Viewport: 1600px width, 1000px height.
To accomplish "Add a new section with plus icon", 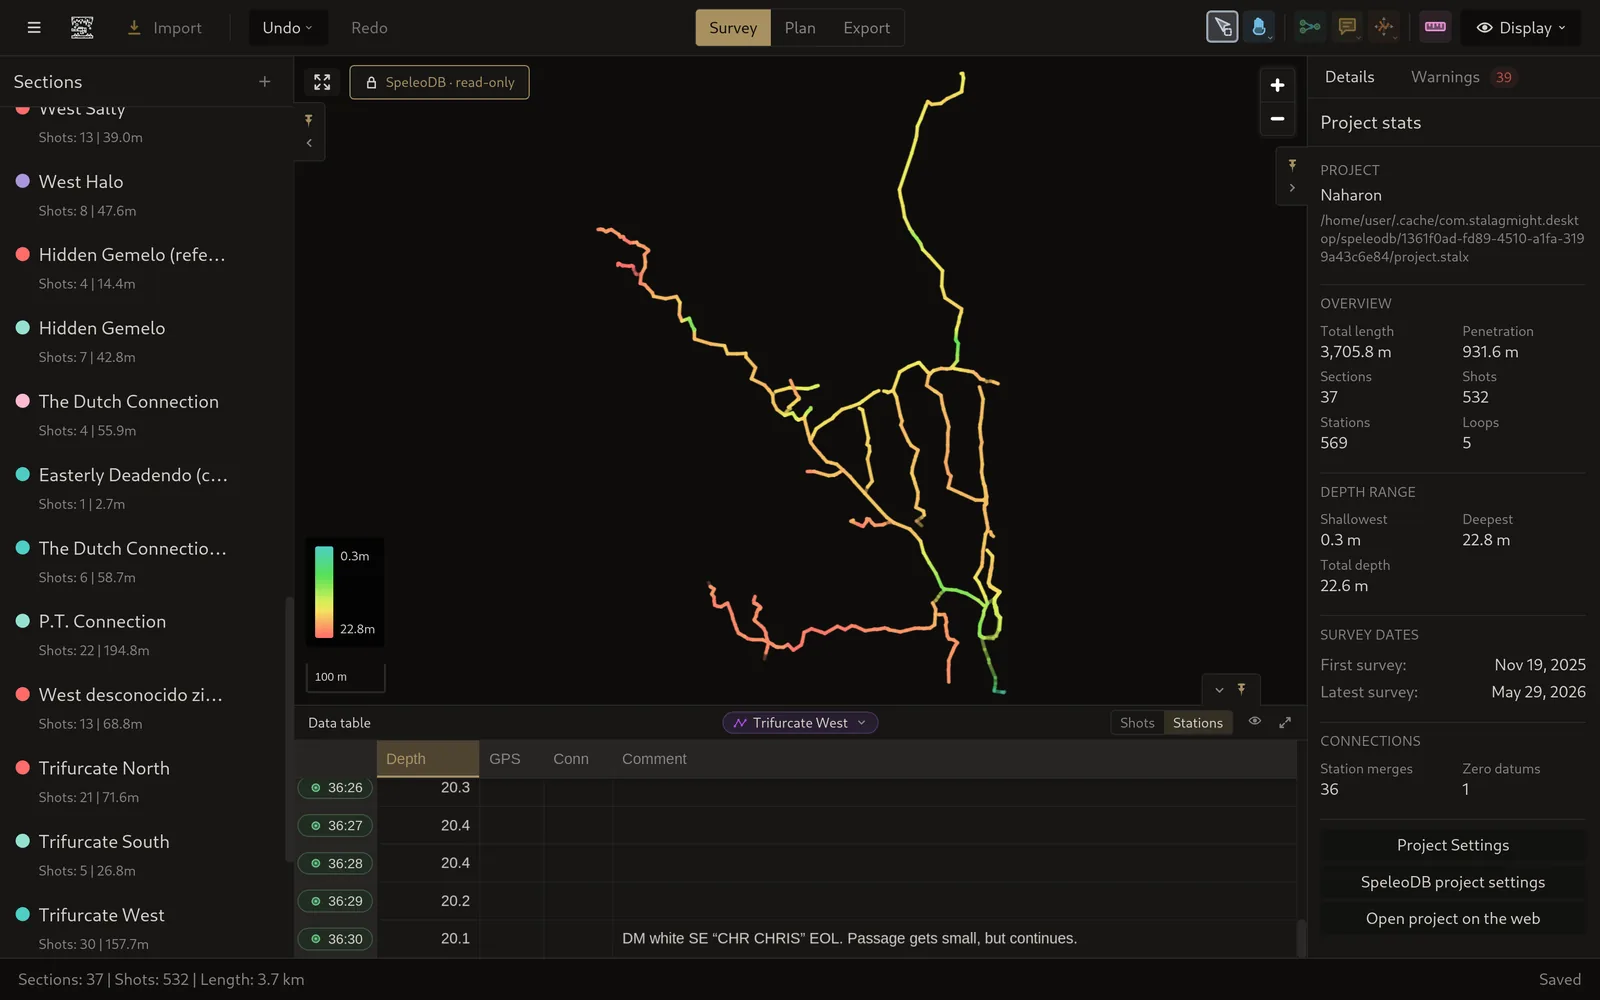I will point(264,82).
